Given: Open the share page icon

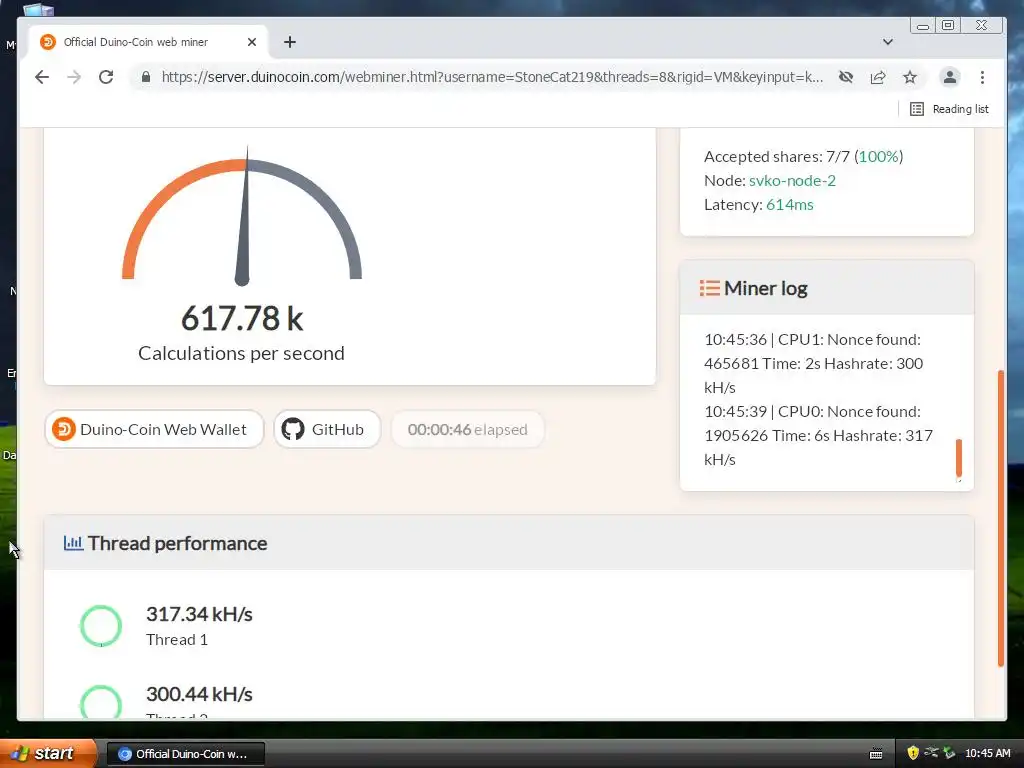Looking at the screenshot, I should [x=878, y=77].
